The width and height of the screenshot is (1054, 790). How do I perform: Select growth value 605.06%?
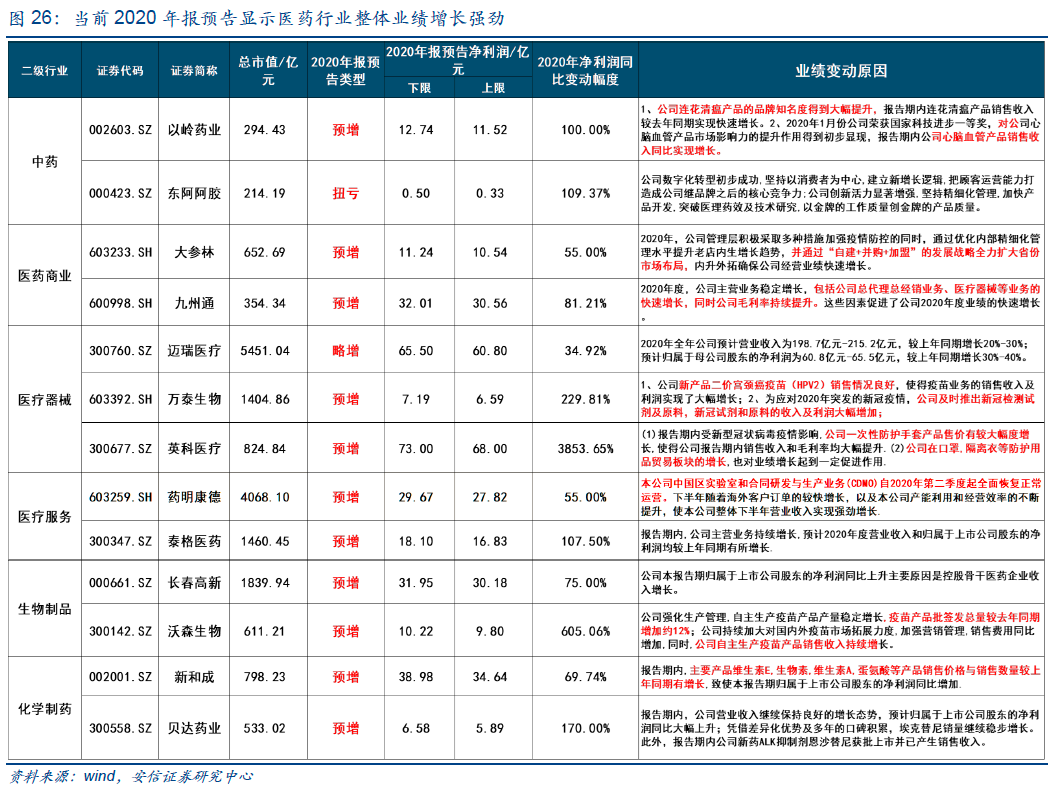click(585, 631)
